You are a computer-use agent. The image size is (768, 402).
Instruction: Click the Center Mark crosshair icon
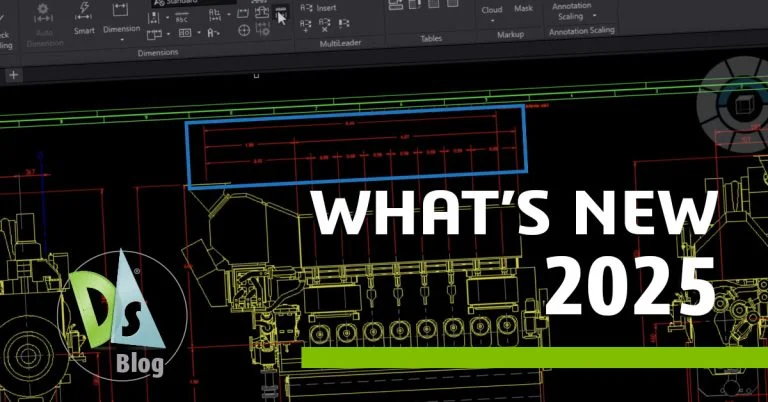pos(243,31)
